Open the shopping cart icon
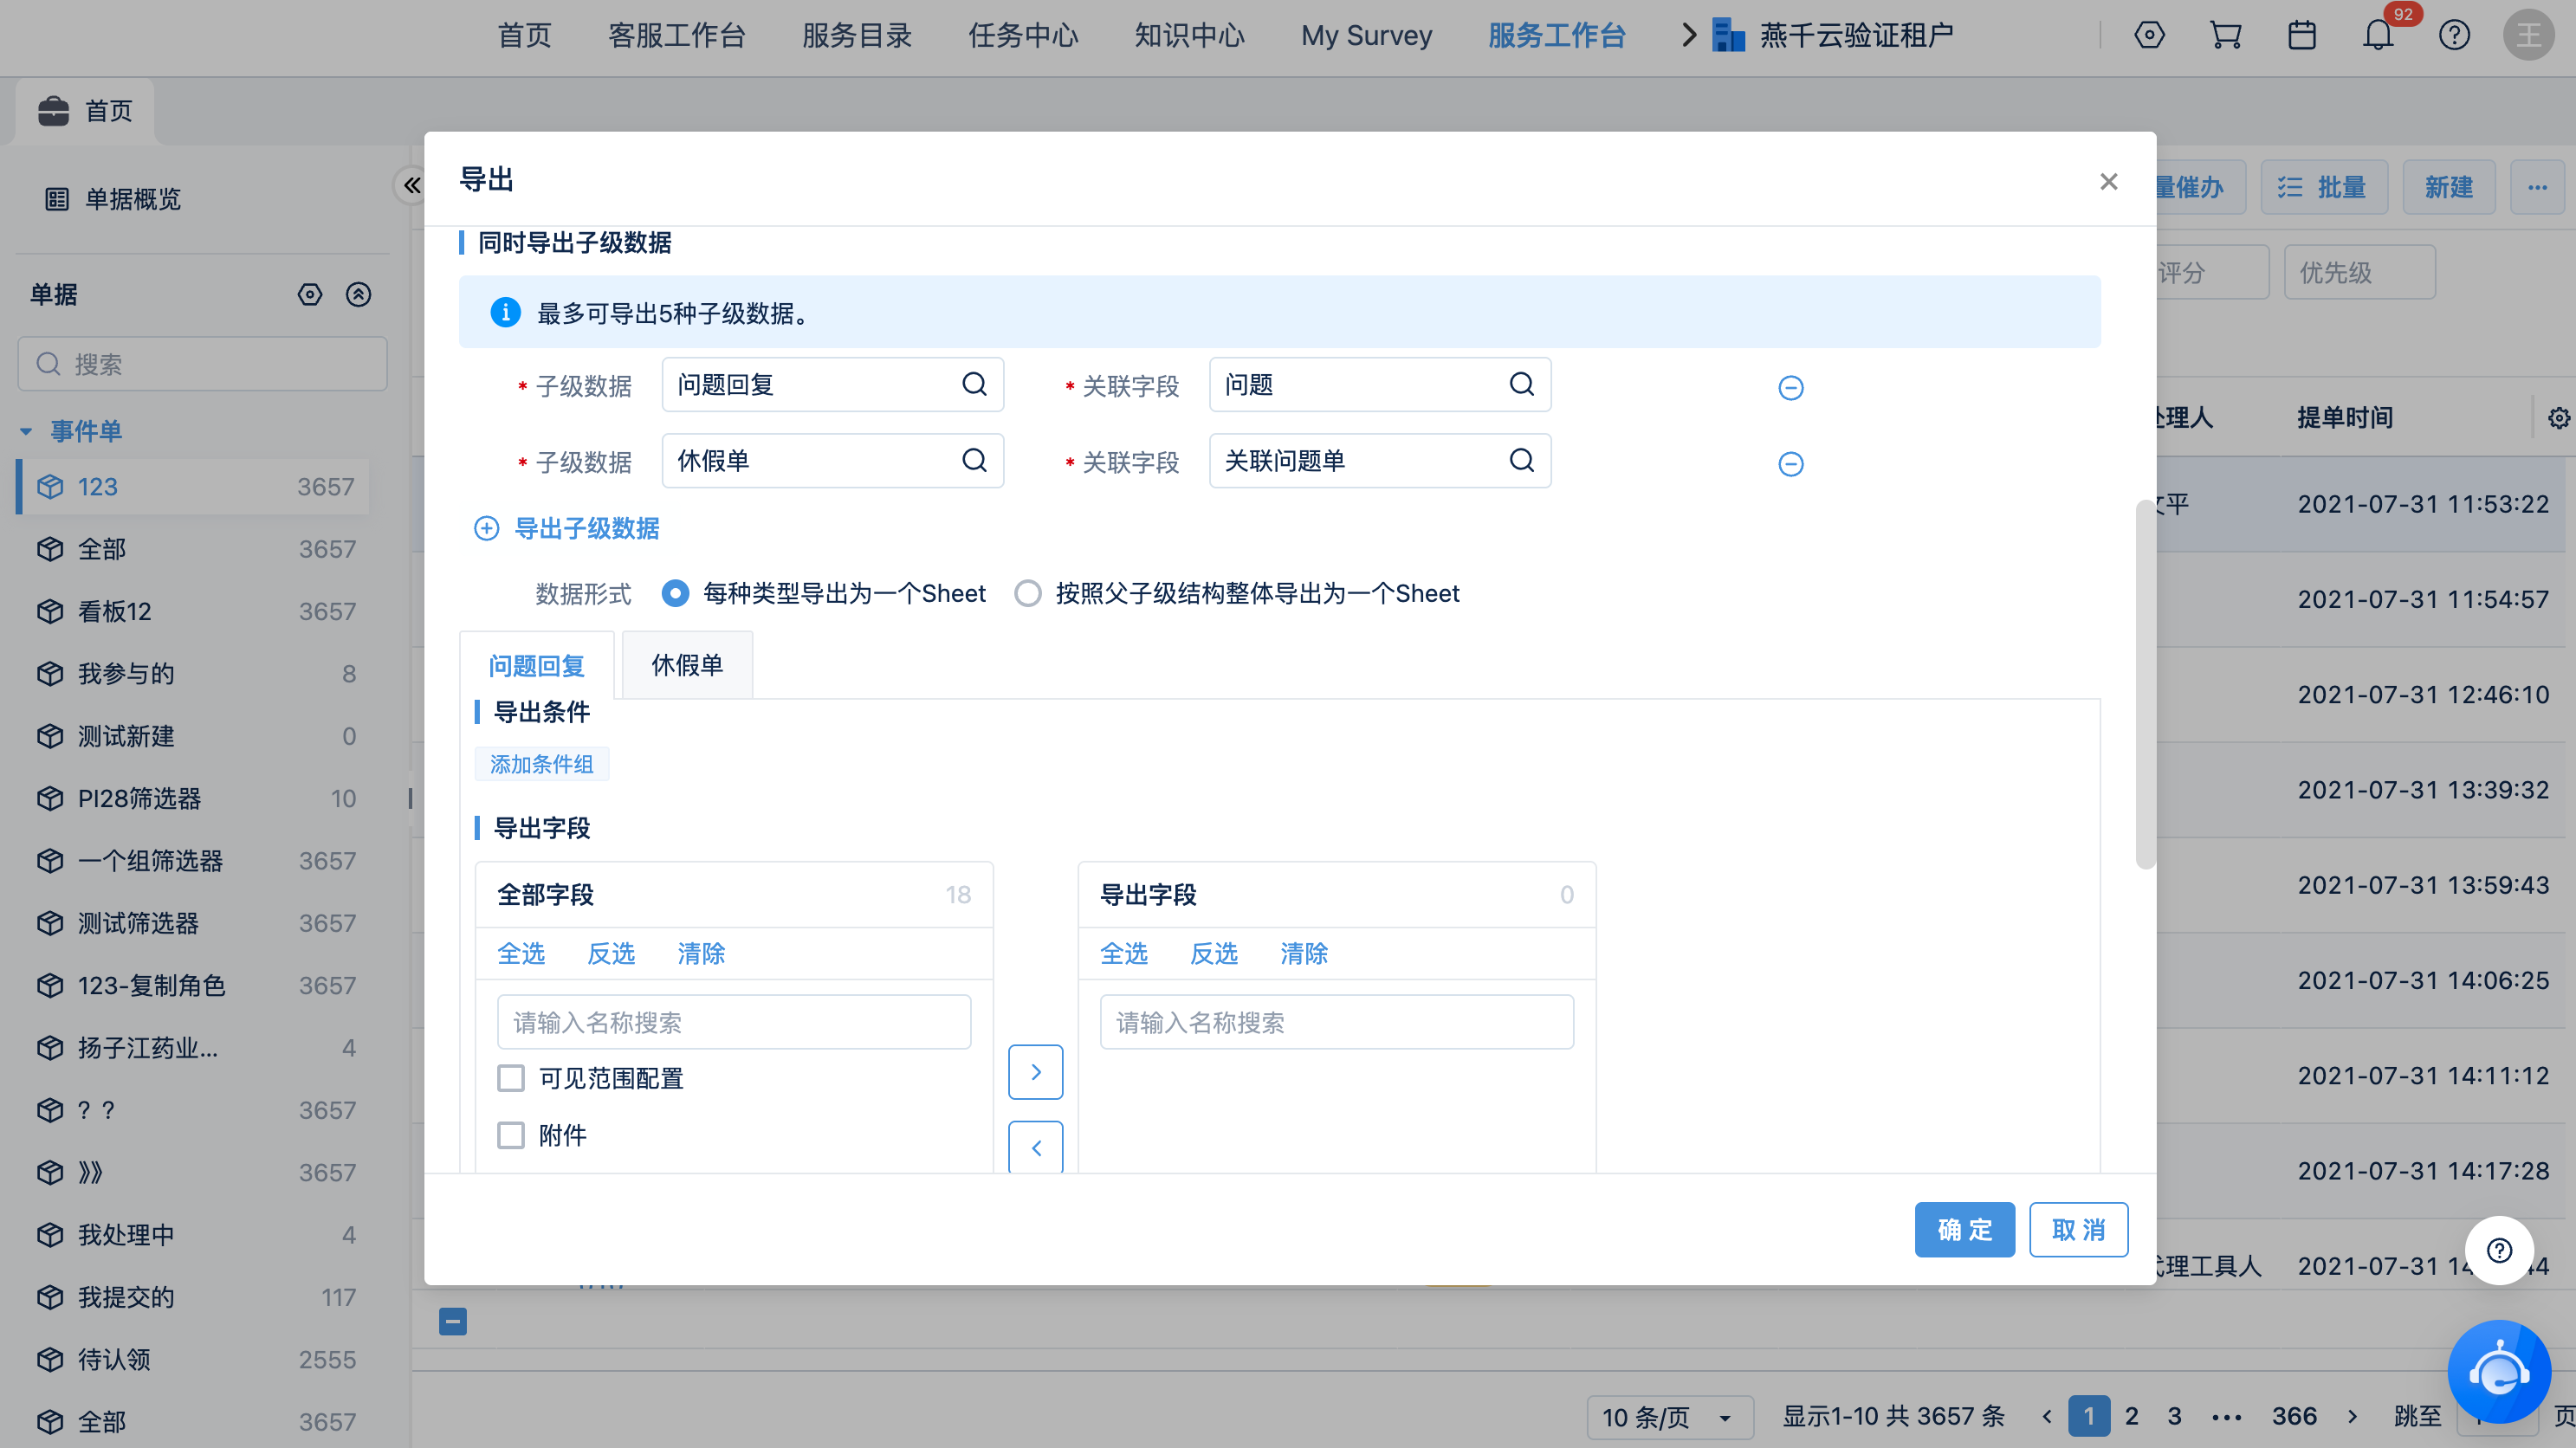The height and width of the screenshot is (1448, 2576). click(2225, 36)
